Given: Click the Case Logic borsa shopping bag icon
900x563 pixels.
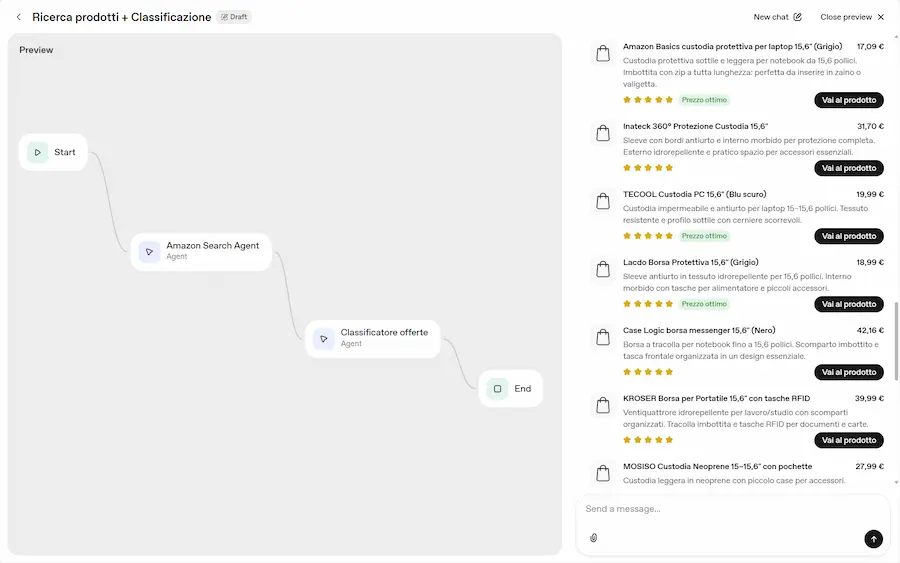Looking at the screenshot, I should tap(603, 338).
